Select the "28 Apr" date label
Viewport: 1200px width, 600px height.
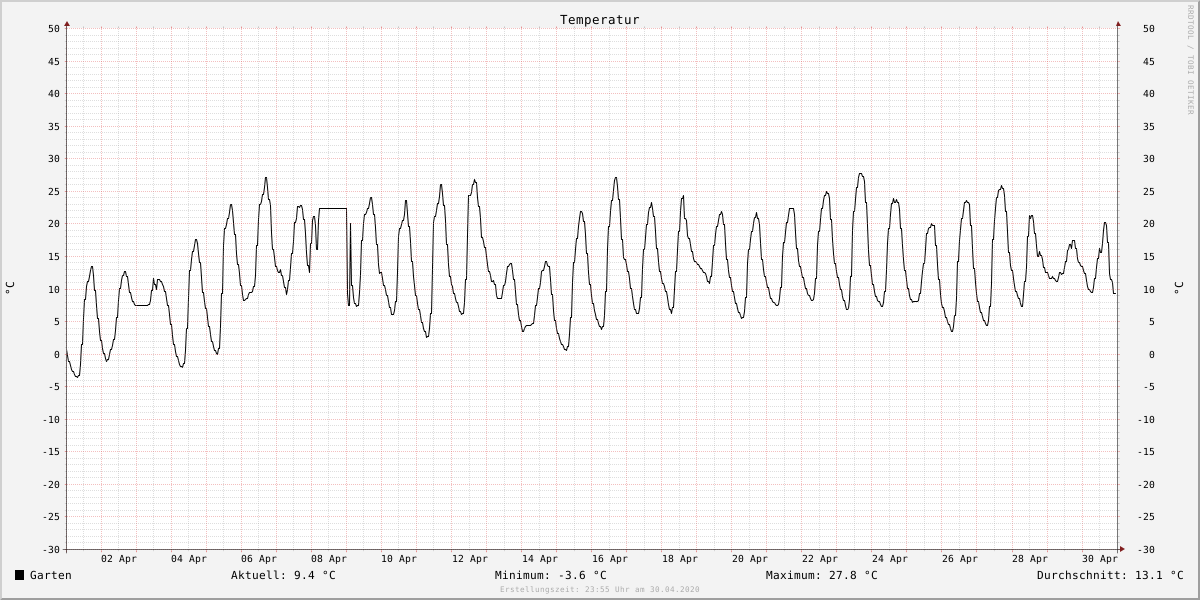(x=1030, y=559)
